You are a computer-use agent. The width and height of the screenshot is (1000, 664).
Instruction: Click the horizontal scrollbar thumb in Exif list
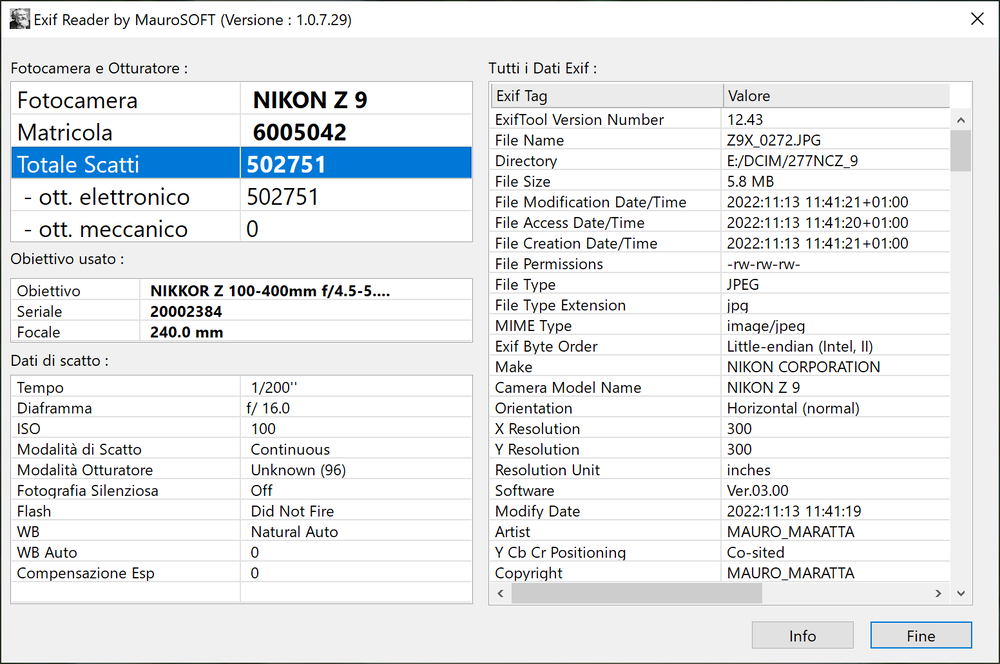click(x=636, y=593)
